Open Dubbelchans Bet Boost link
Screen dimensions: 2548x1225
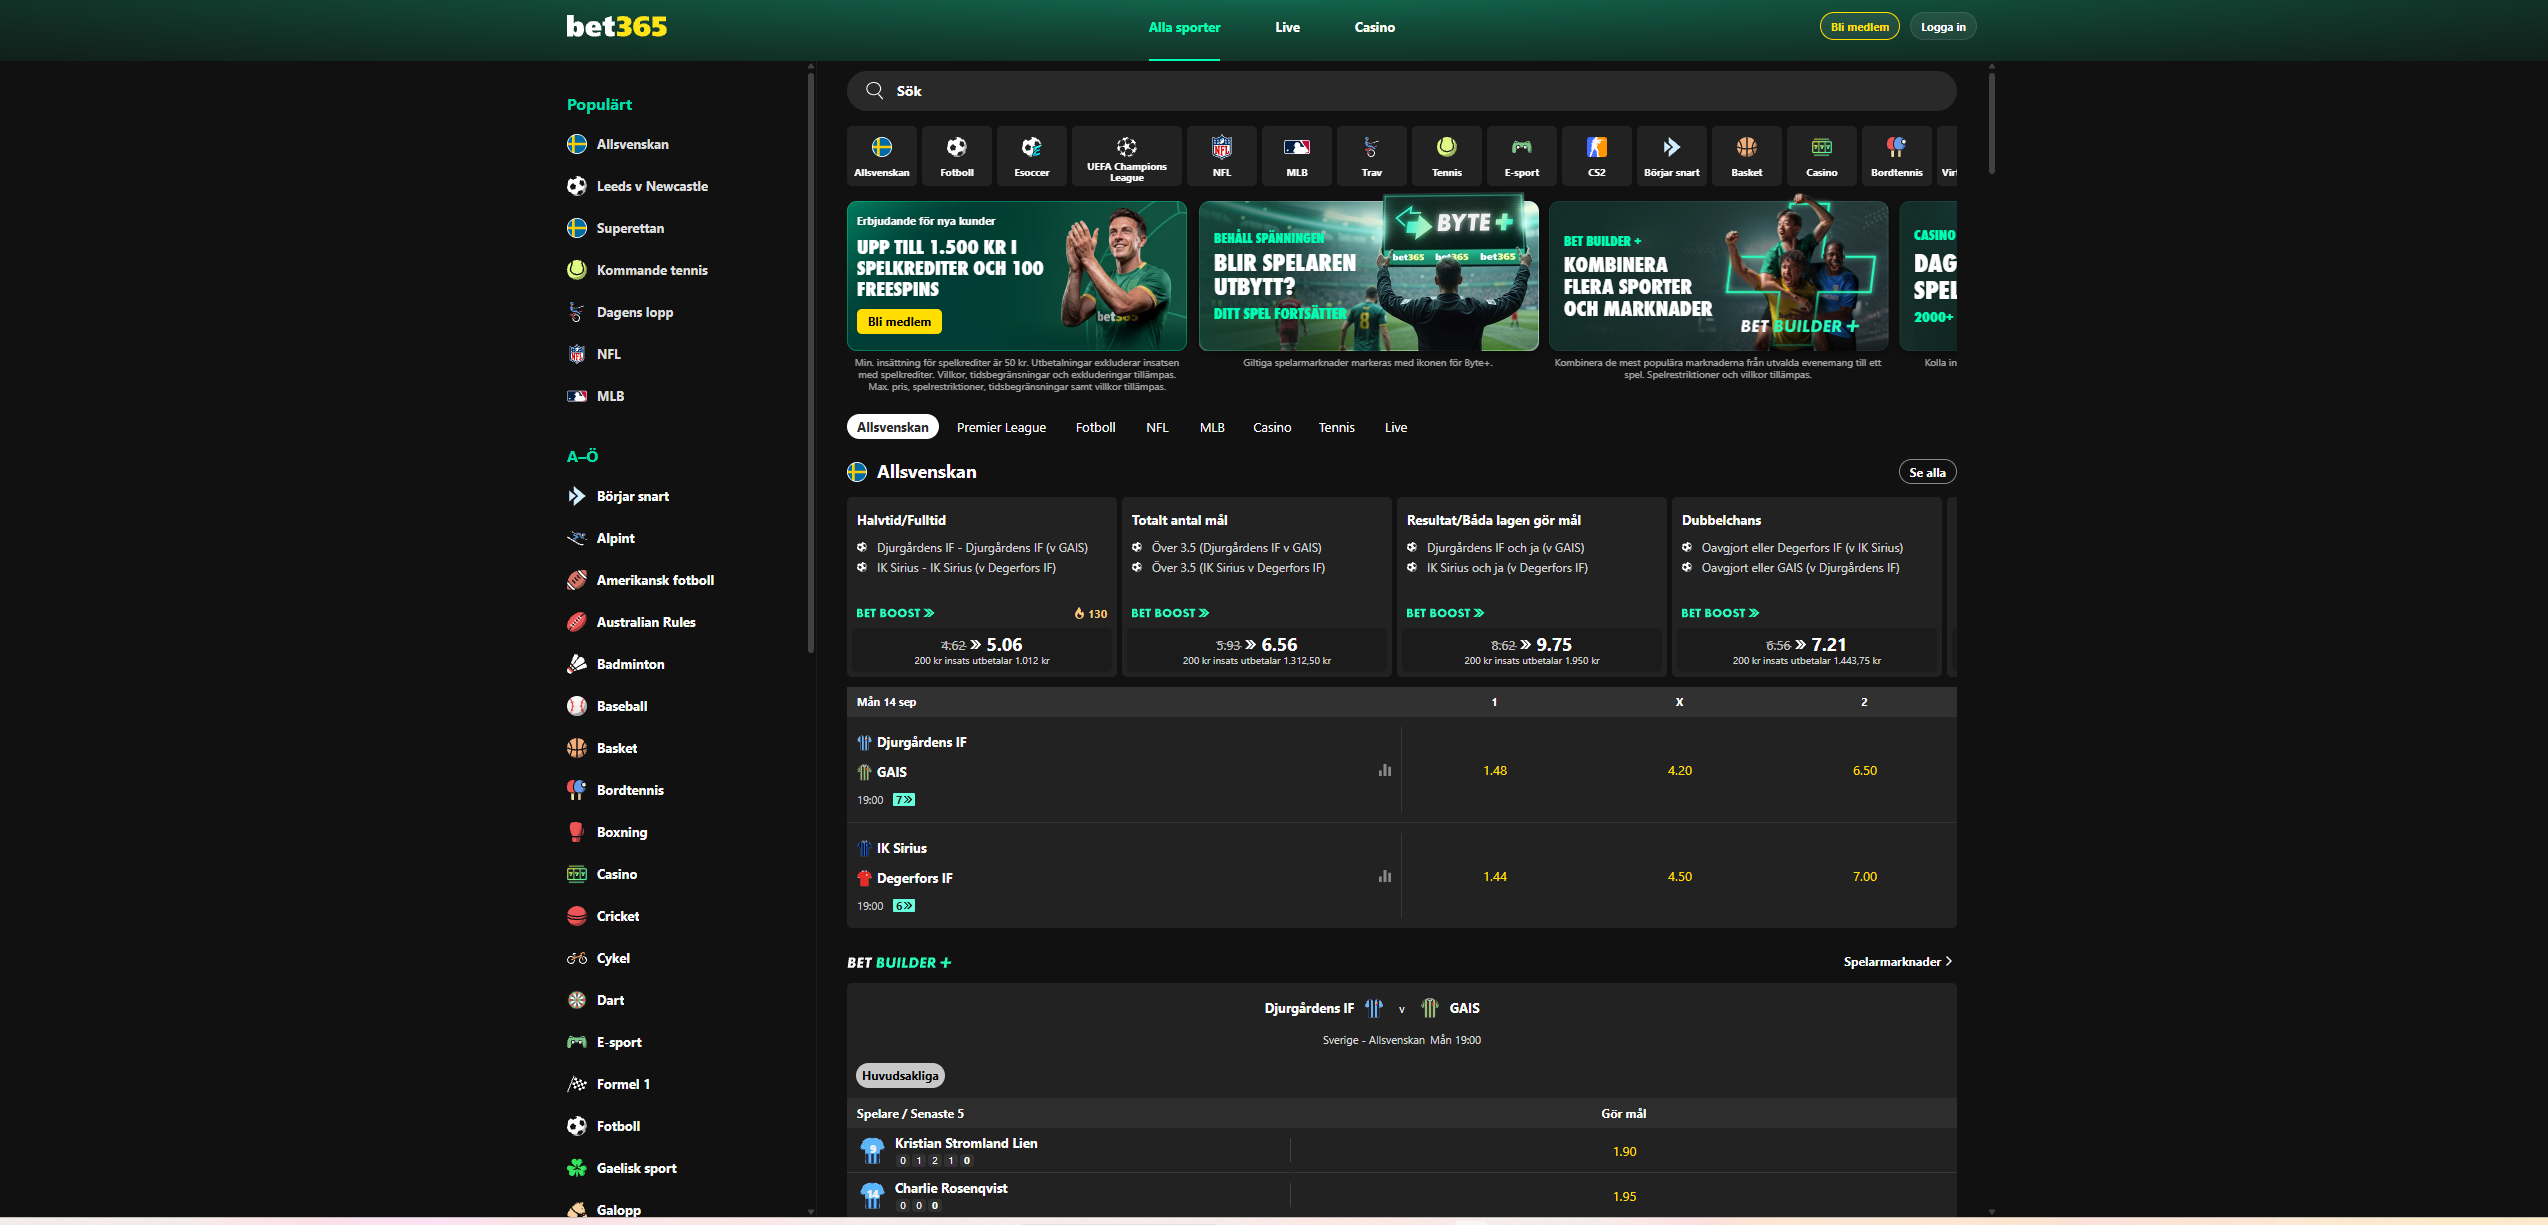coord(1720,613)
